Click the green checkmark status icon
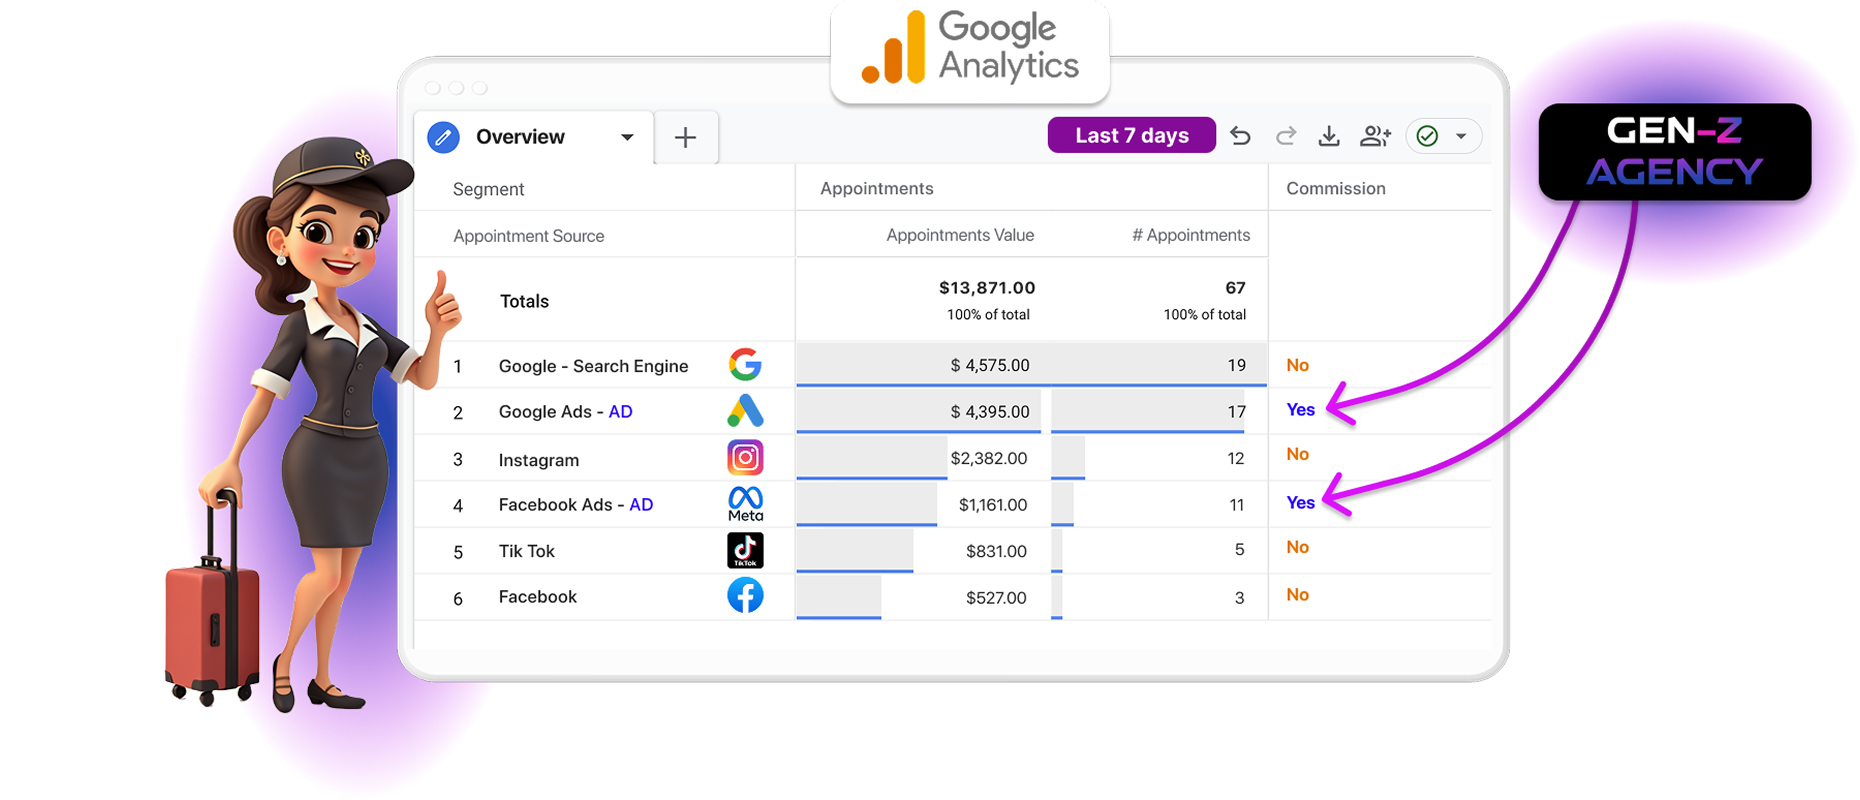The height and width of the screenshot is (800, 1860). tap(1427, 136)
